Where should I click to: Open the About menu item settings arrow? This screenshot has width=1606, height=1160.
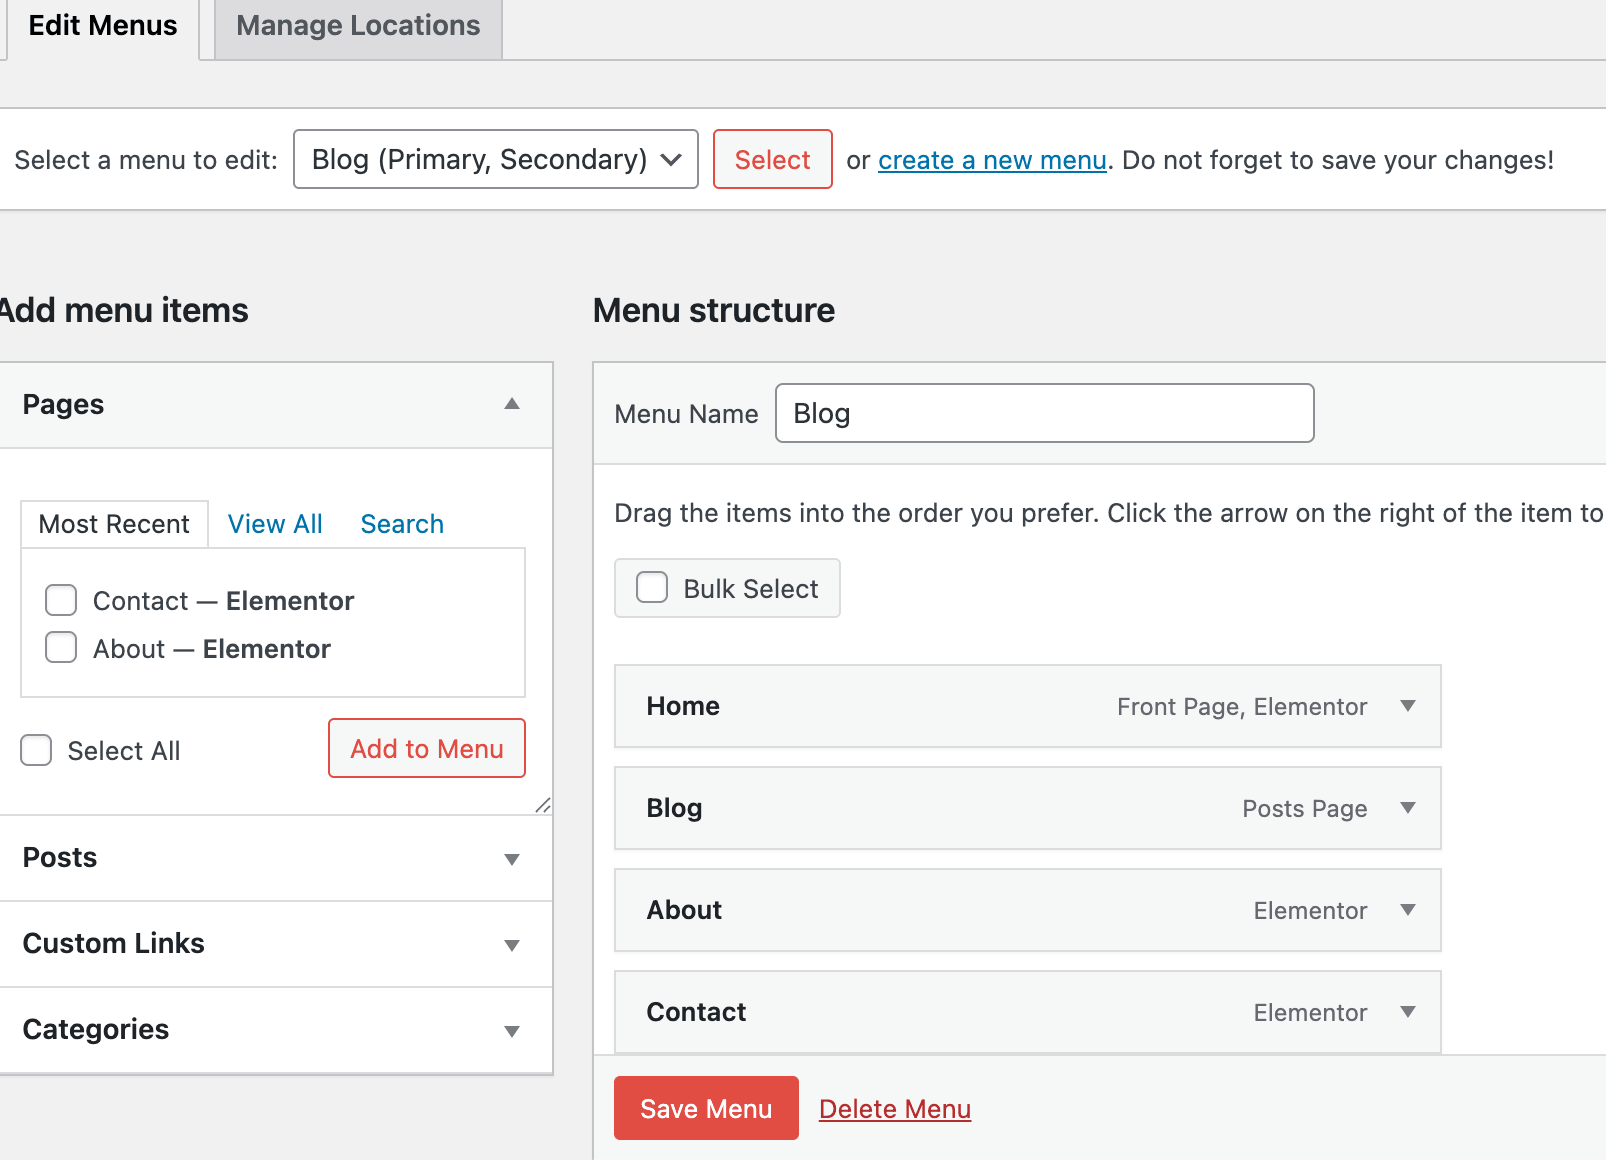pyautogui.click(x=1407, y=910)
